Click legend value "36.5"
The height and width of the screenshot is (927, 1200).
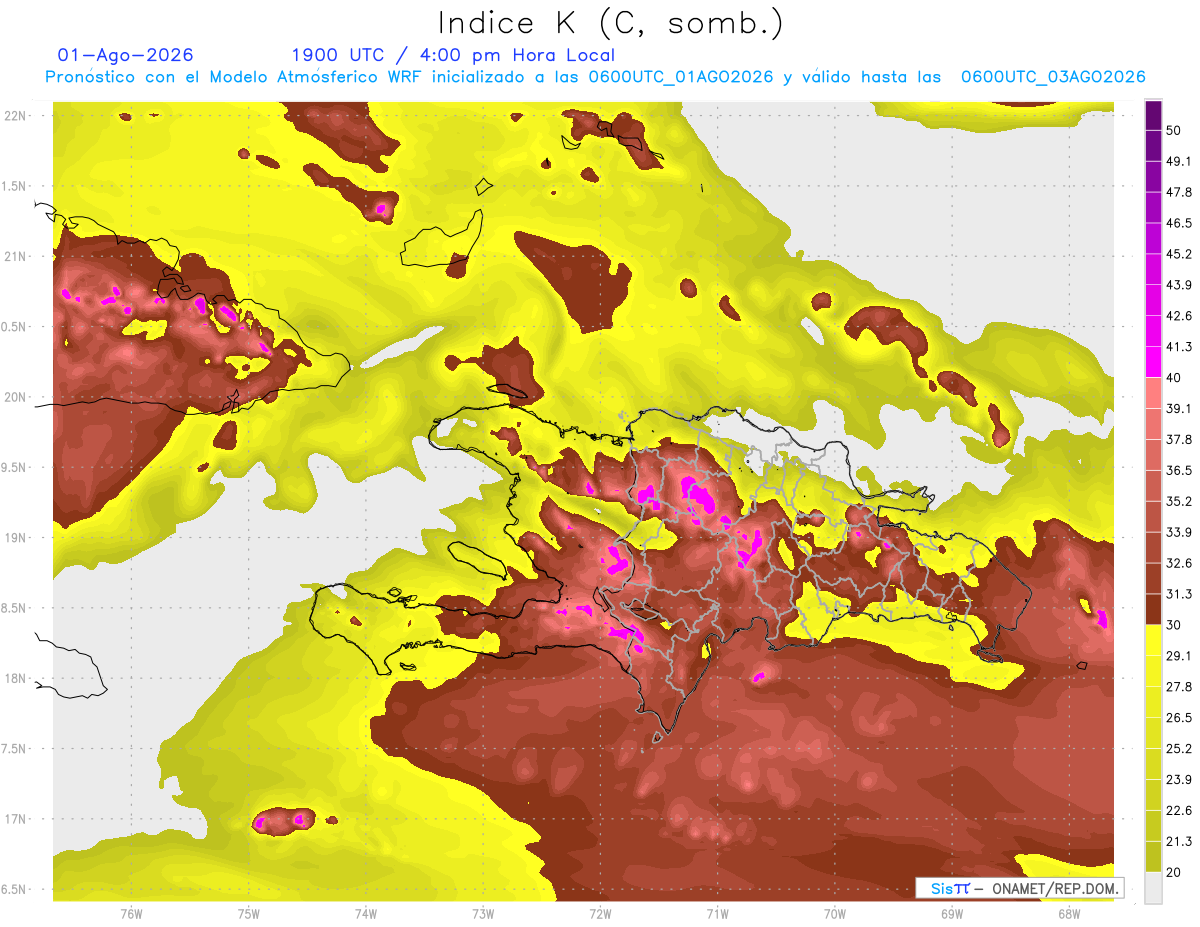pyautogui.click(x=1178, y=470)
